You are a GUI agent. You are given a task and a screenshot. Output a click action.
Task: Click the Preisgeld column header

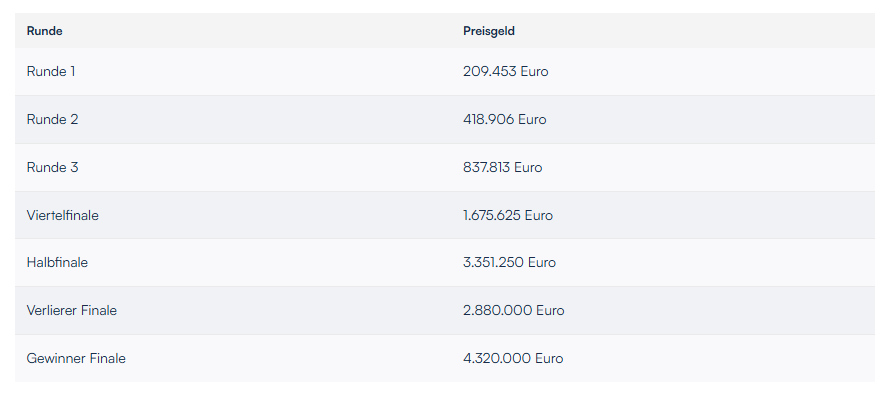point(489,31)
